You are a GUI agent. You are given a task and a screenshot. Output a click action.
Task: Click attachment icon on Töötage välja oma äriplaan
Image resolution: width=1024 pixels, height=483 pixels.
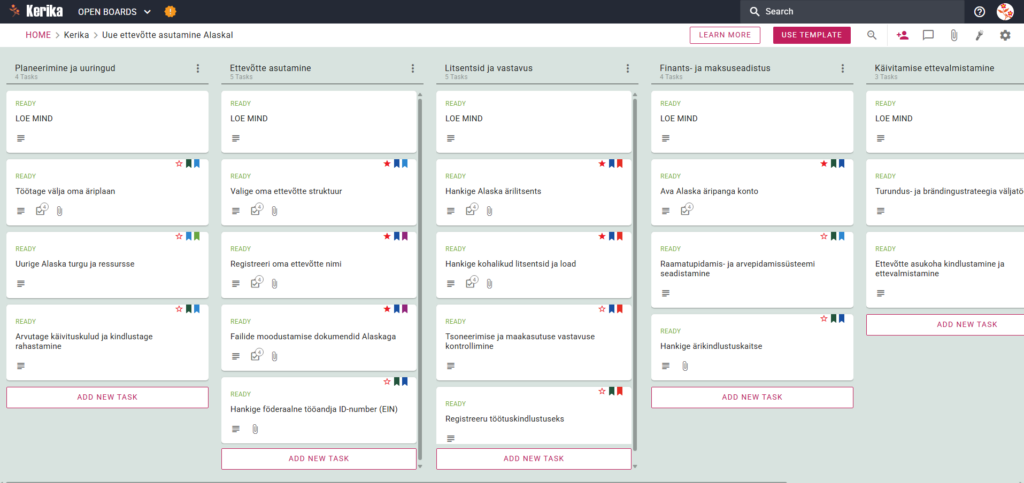coord(59,211)
